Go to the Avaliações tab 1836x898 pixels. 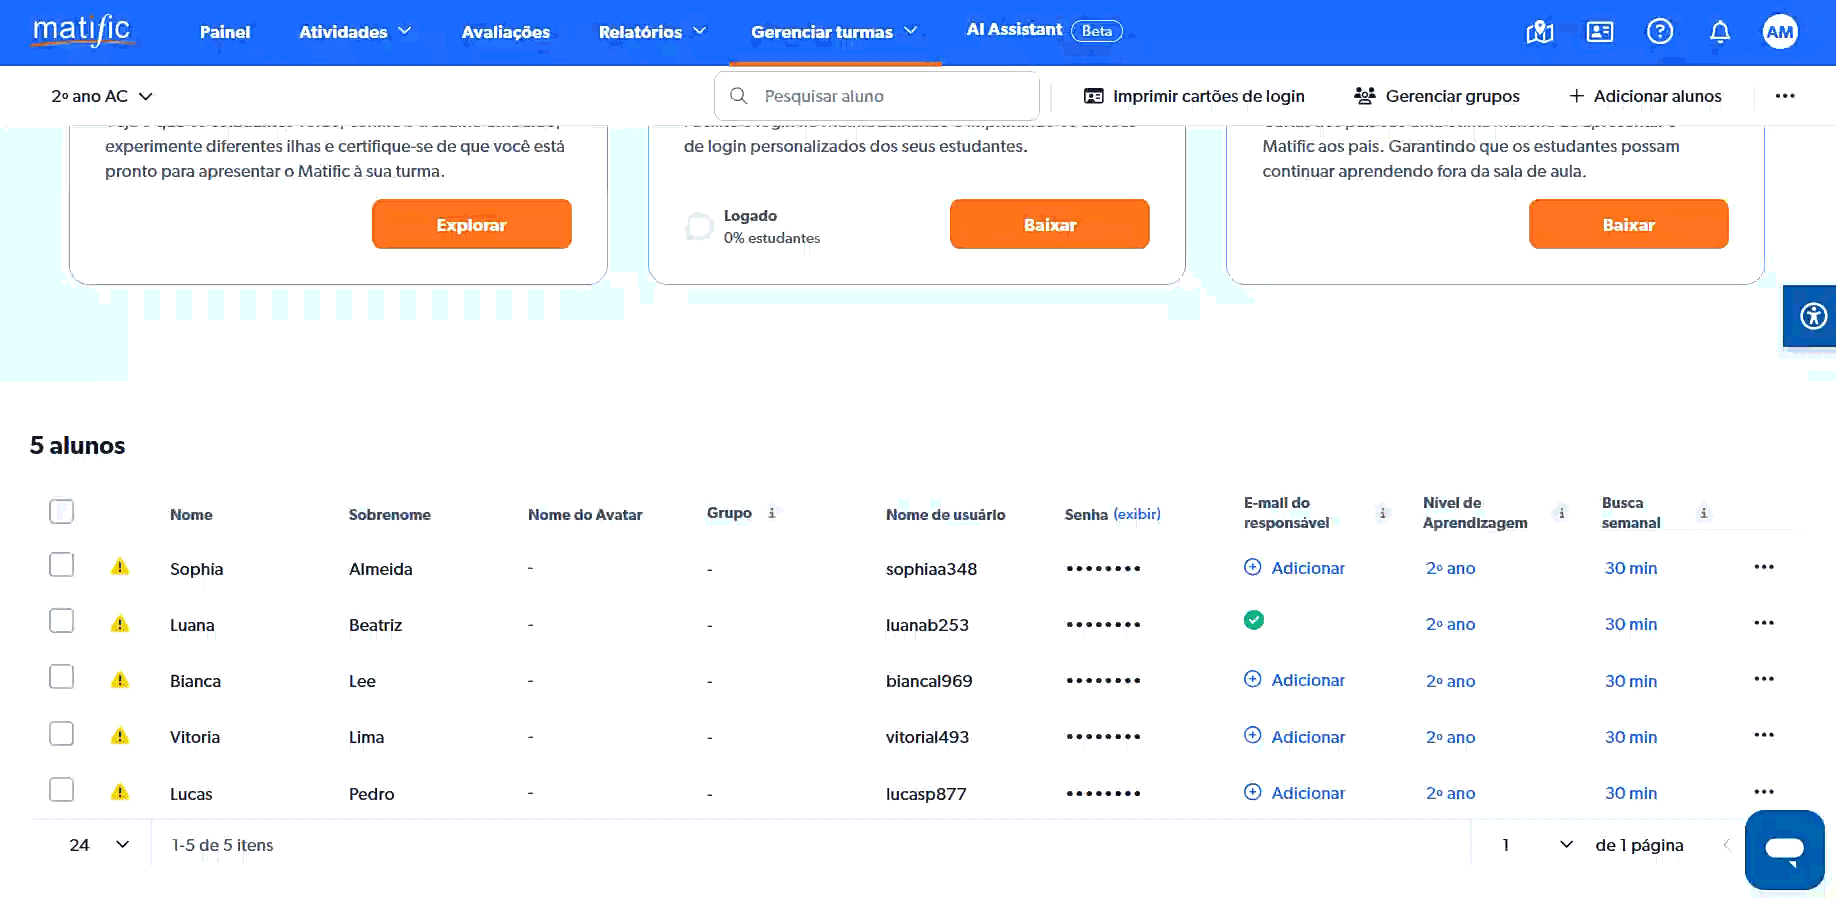point(505,32)
